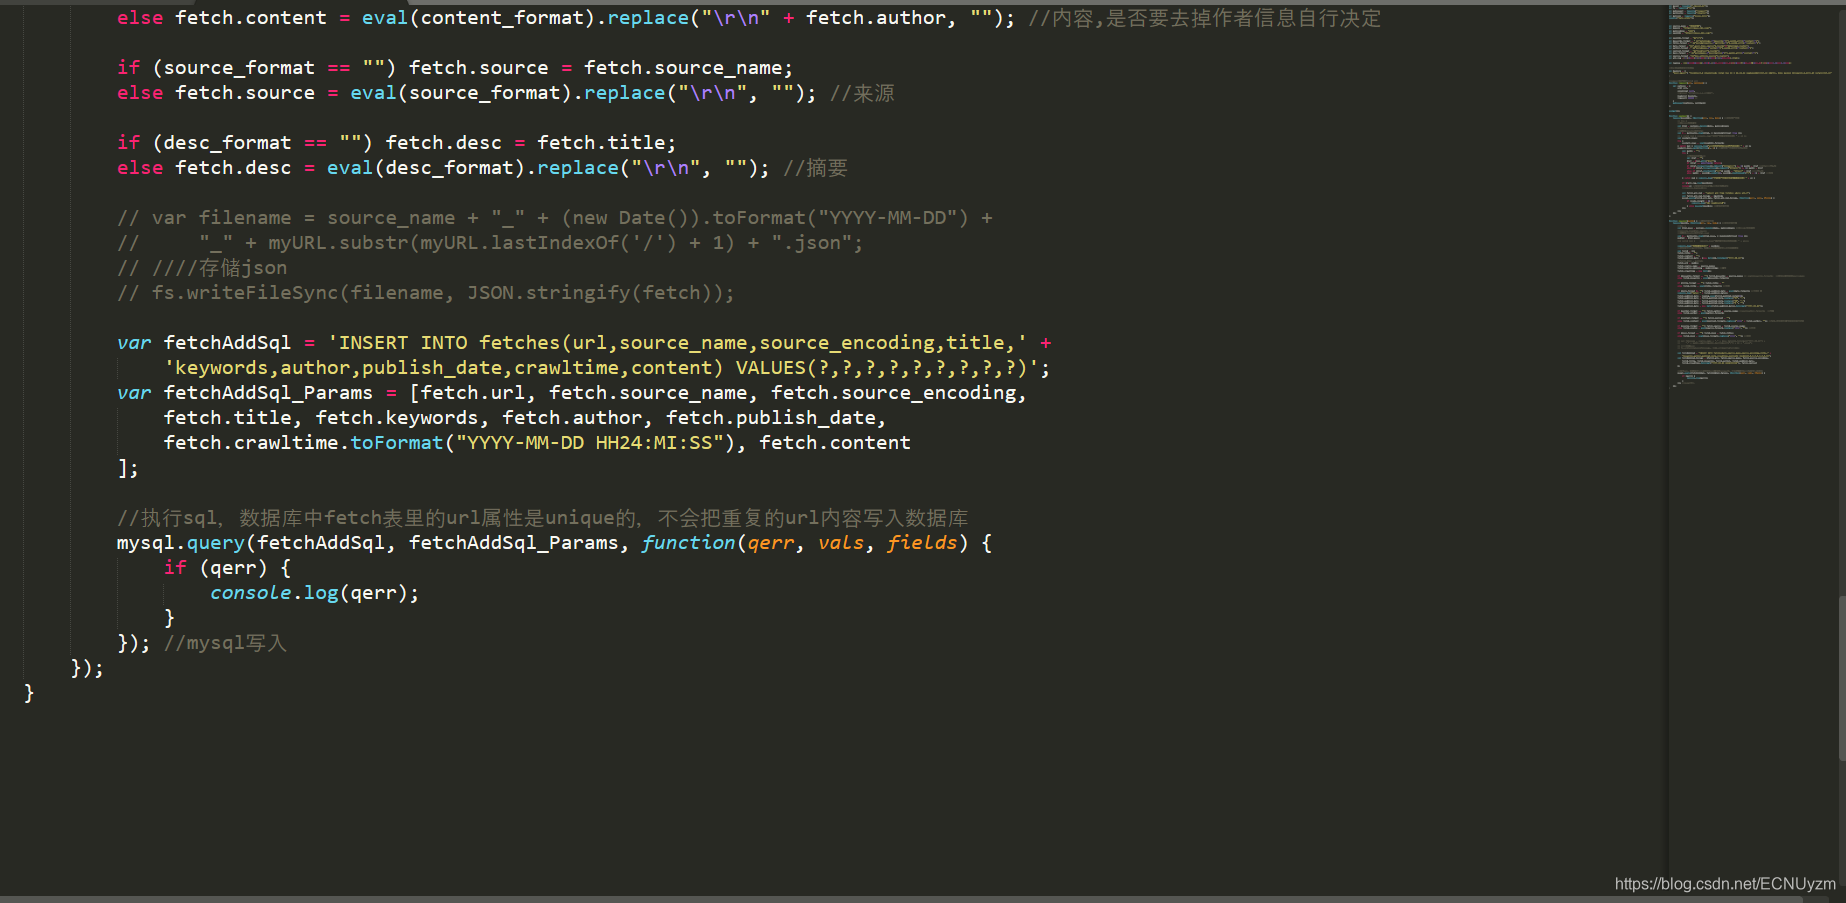
Task: Click the '//摘要' comment
Action: click(x=815, y=168)
